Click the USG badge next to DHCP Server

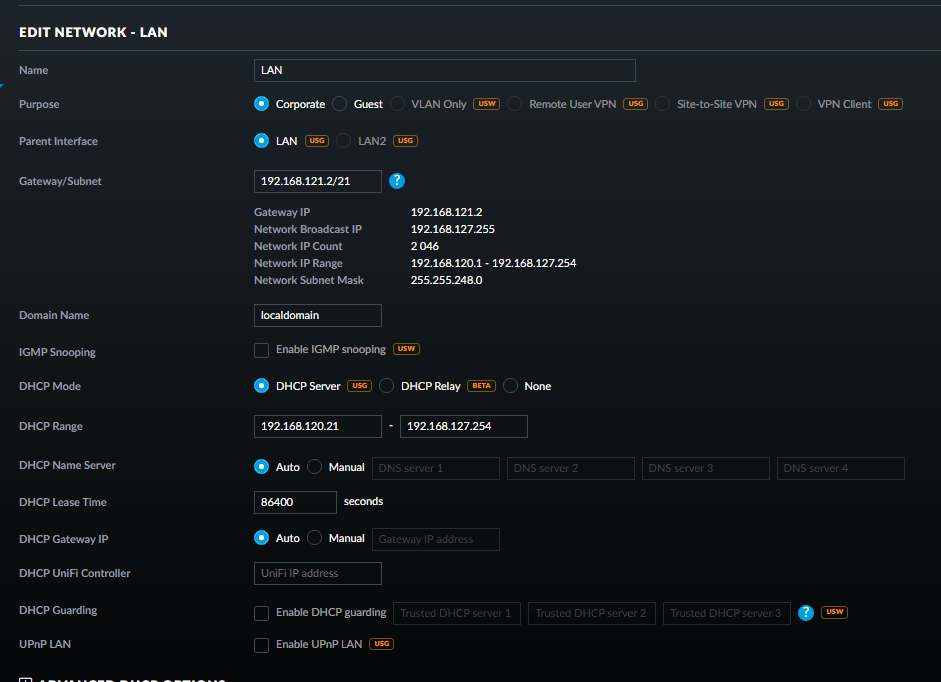click(359, 386)
